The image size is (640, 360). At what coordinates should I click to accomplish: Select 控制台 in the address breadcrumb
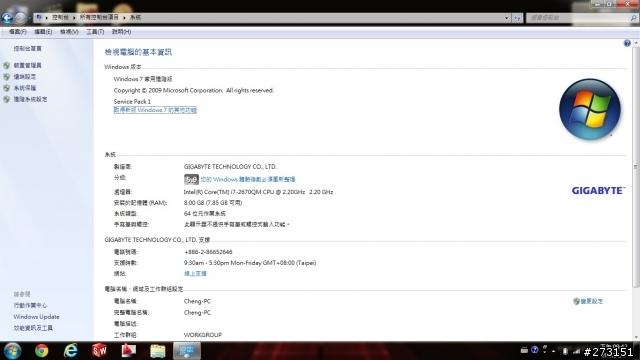click(60, 18)
